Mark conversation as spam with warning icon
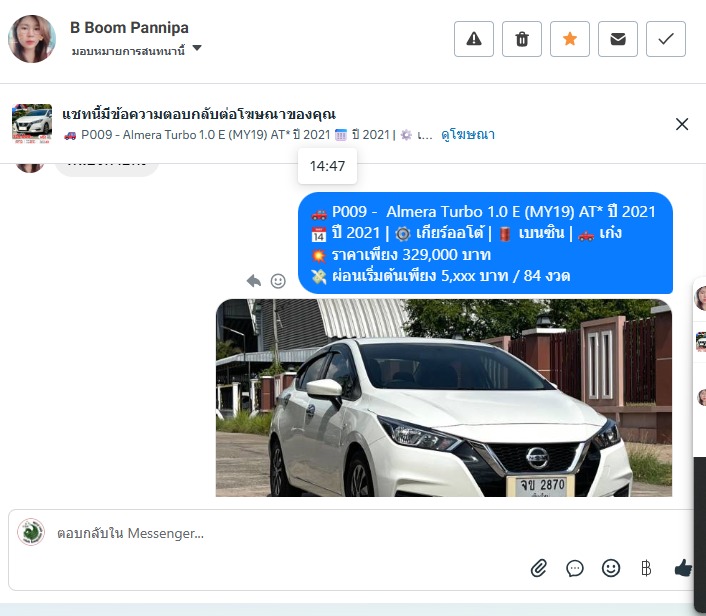This screenshot has width=706, height=616. (474, 39)
